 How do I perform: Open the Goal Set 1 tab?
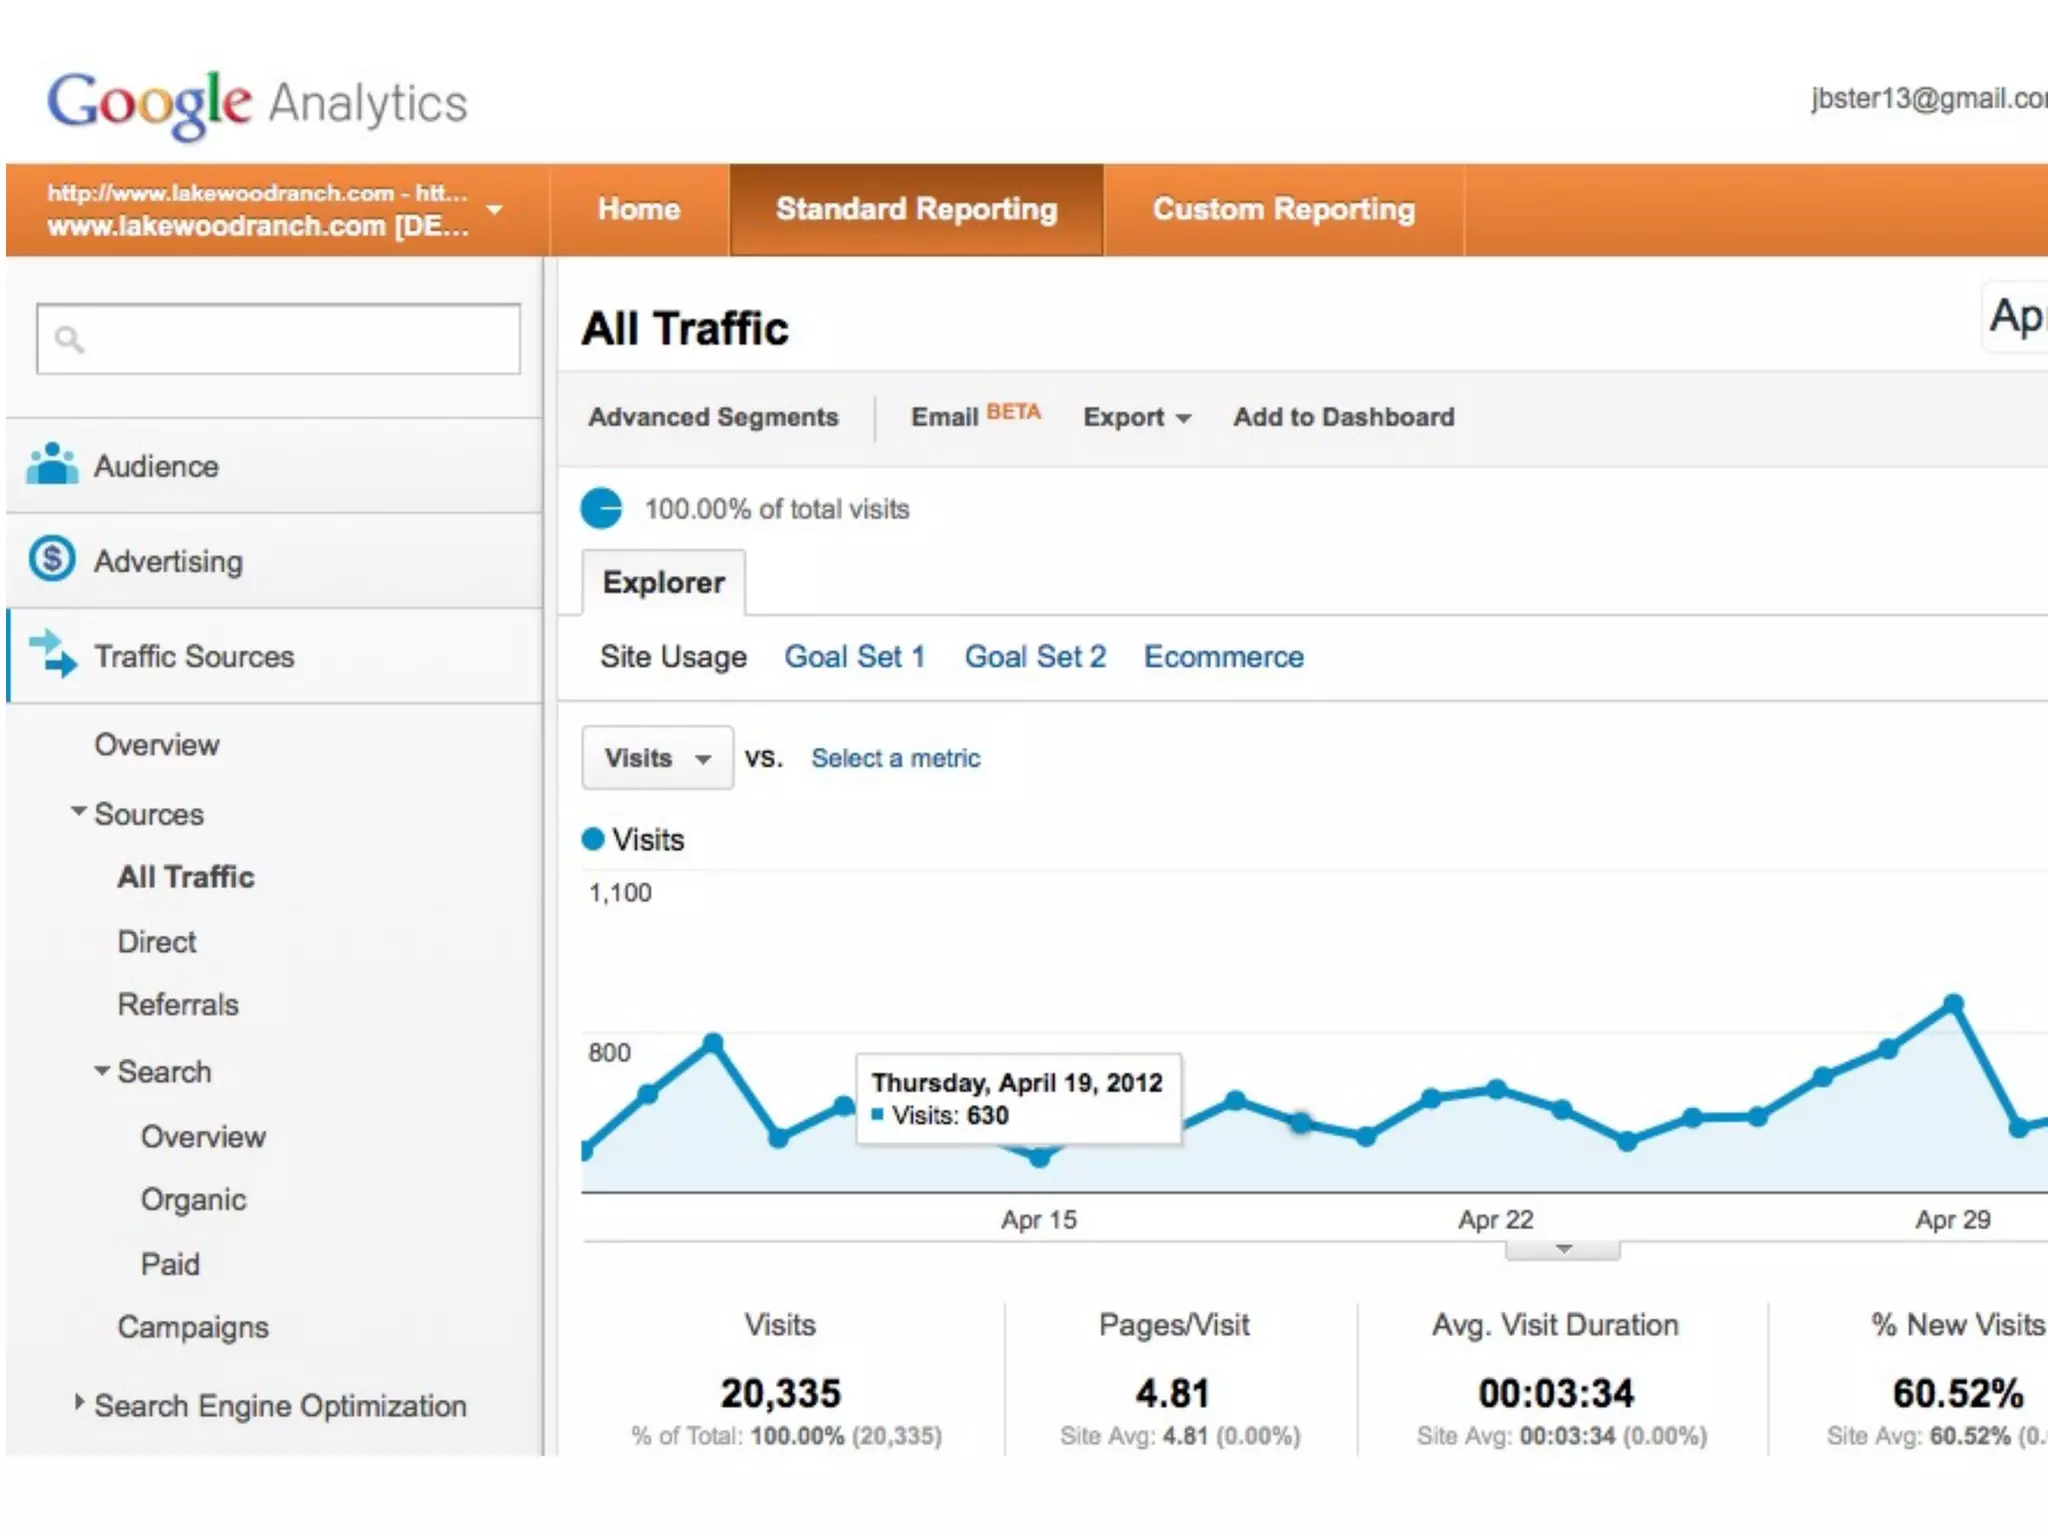[855, 657]
